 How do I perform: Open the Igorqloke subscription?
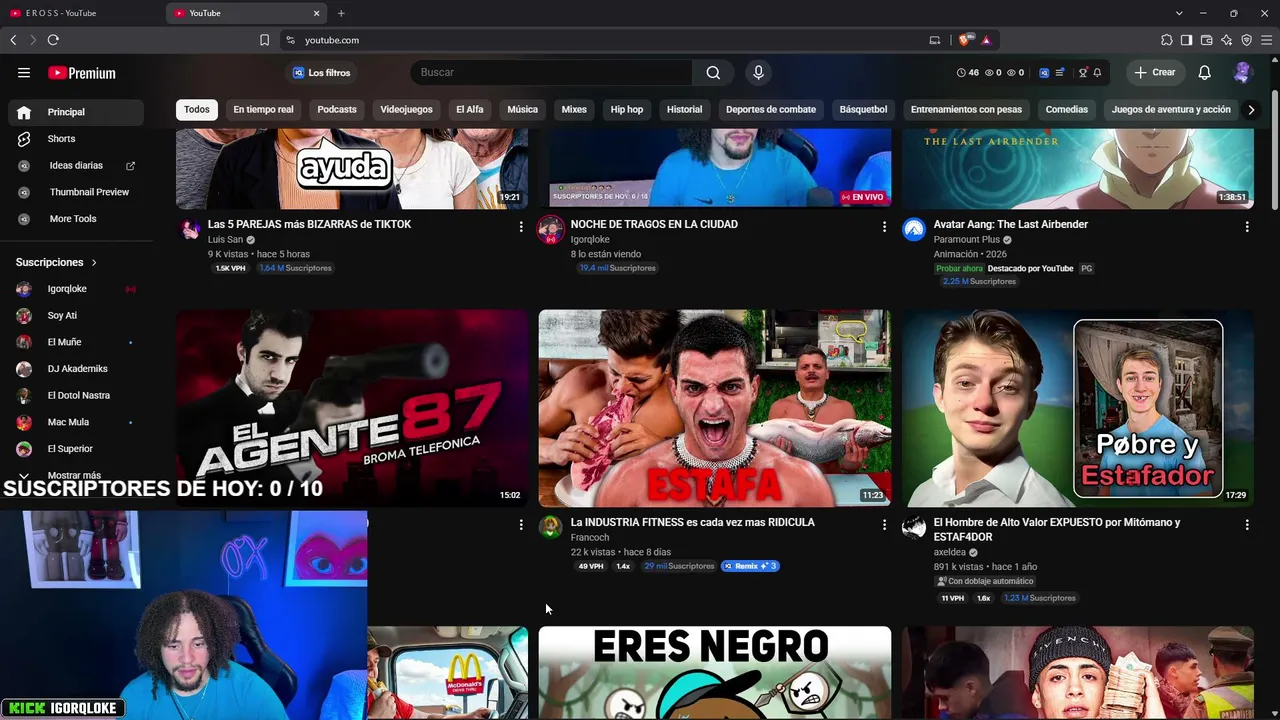76,289
